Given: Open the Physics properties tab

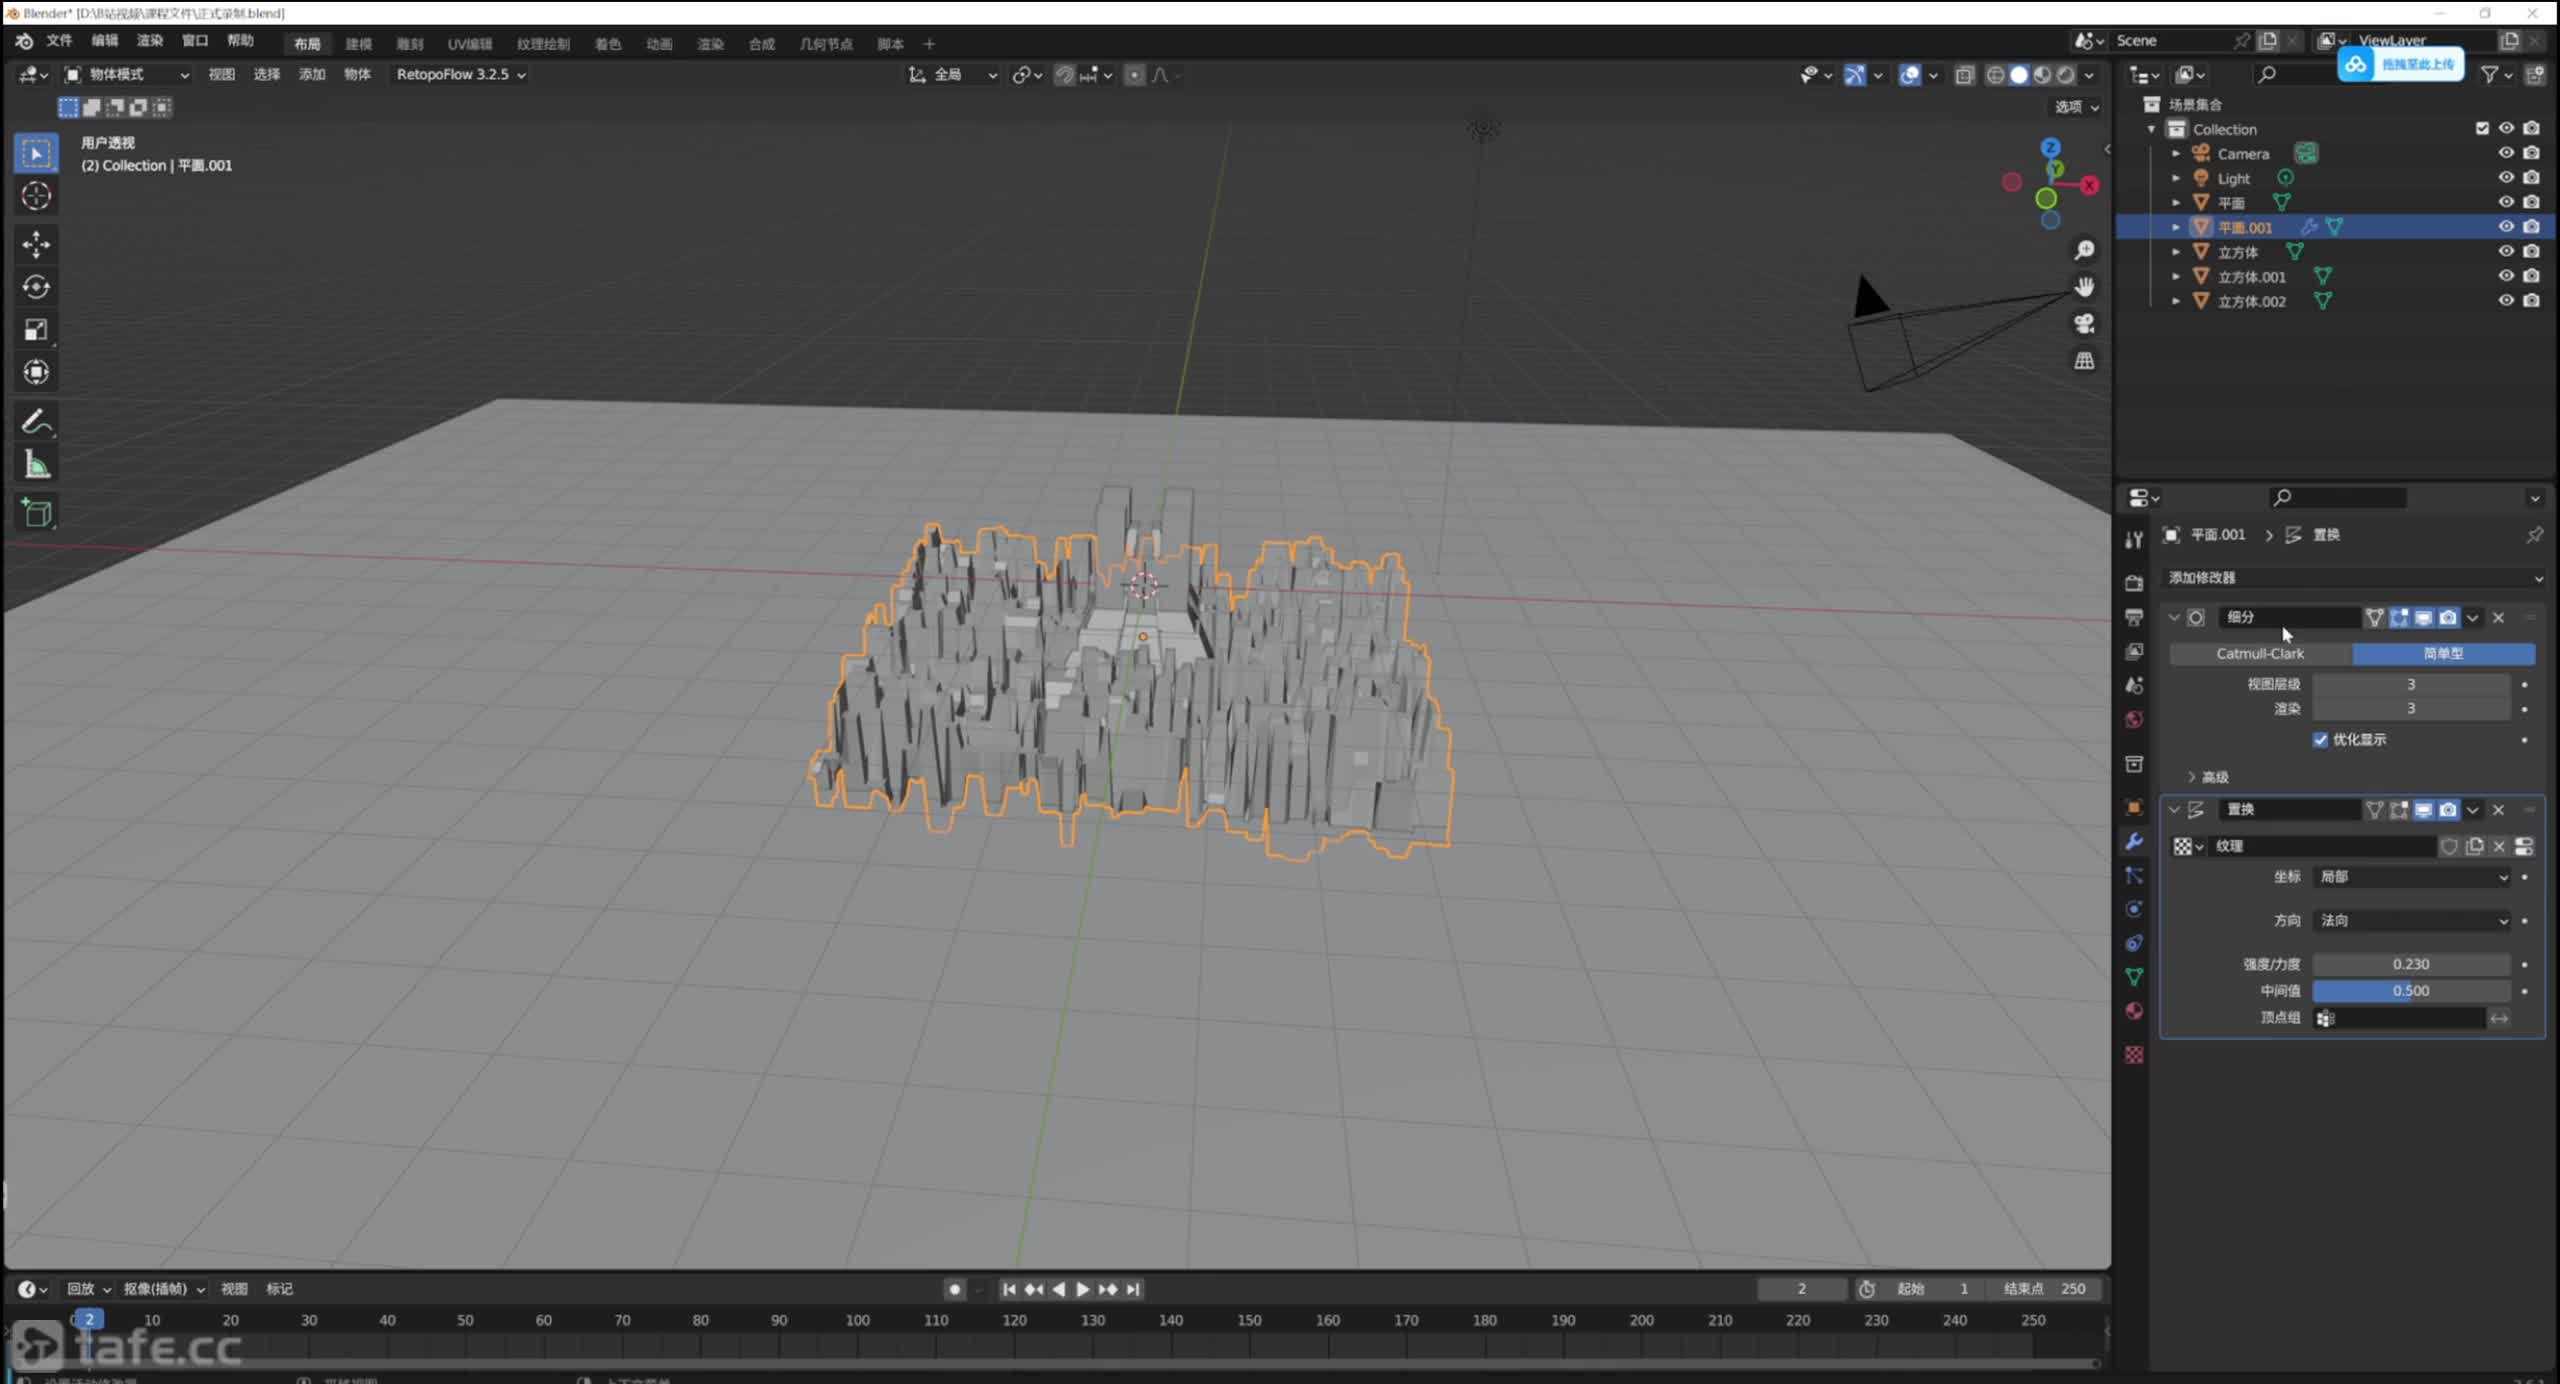Looking at the screenshot, I should point(2134,909).
